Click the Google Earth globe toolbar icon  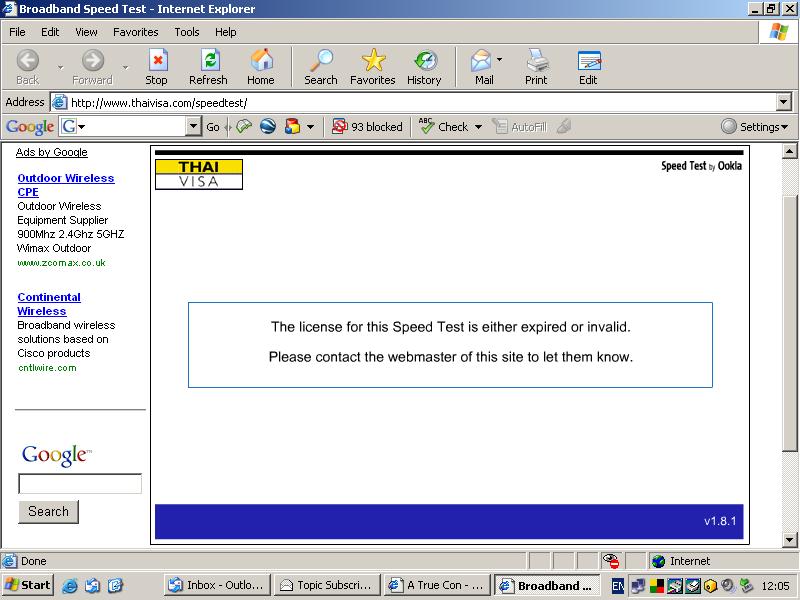click(x=267, y=126)
